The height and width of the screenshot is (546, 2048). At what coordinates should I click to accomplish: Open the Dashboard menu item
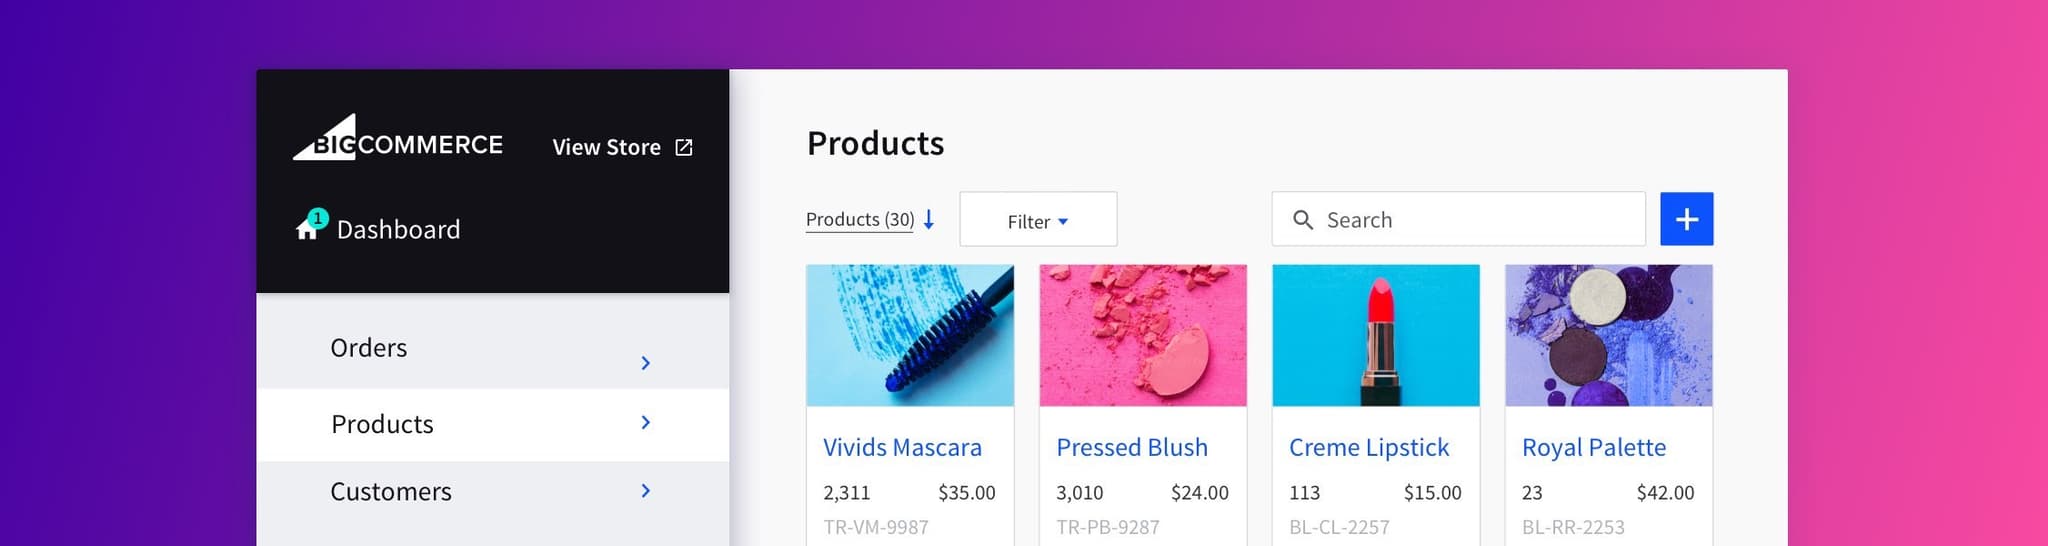pos(398,230)
